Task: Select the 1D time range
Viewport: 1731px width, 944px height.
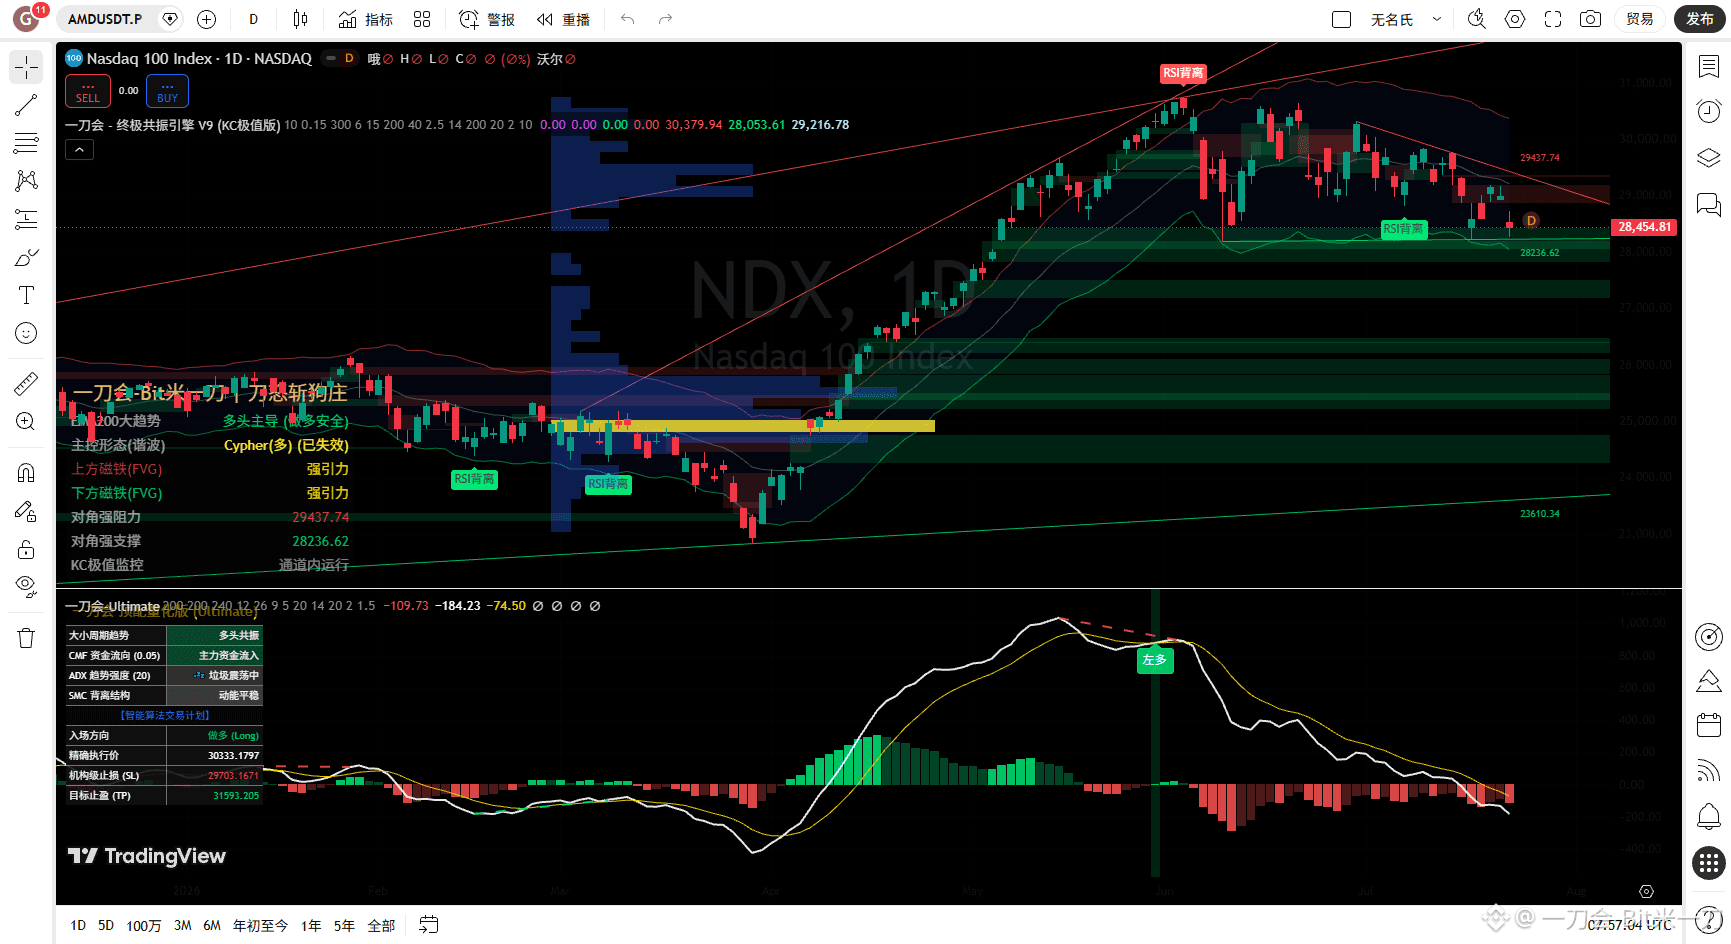Action: (x=78, y=926)
